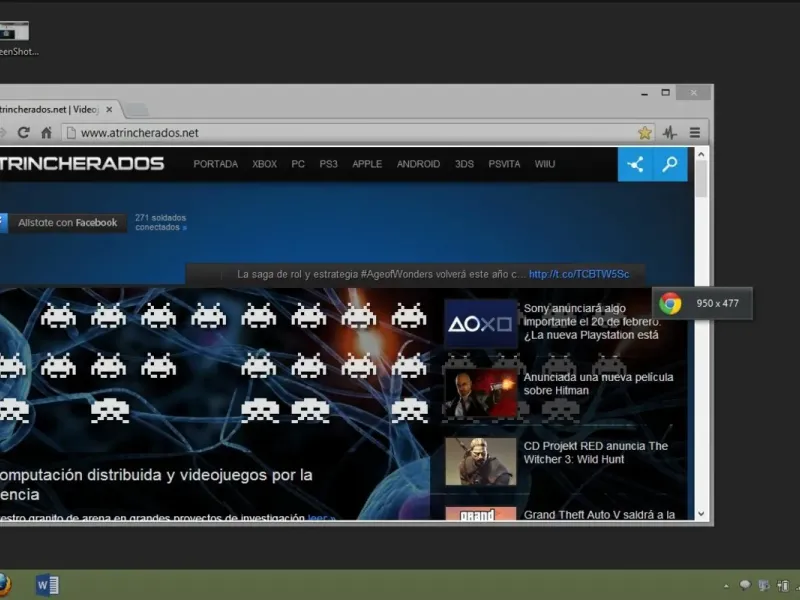Open Computación distribuida y videojuegos headline

click(156, 484)
